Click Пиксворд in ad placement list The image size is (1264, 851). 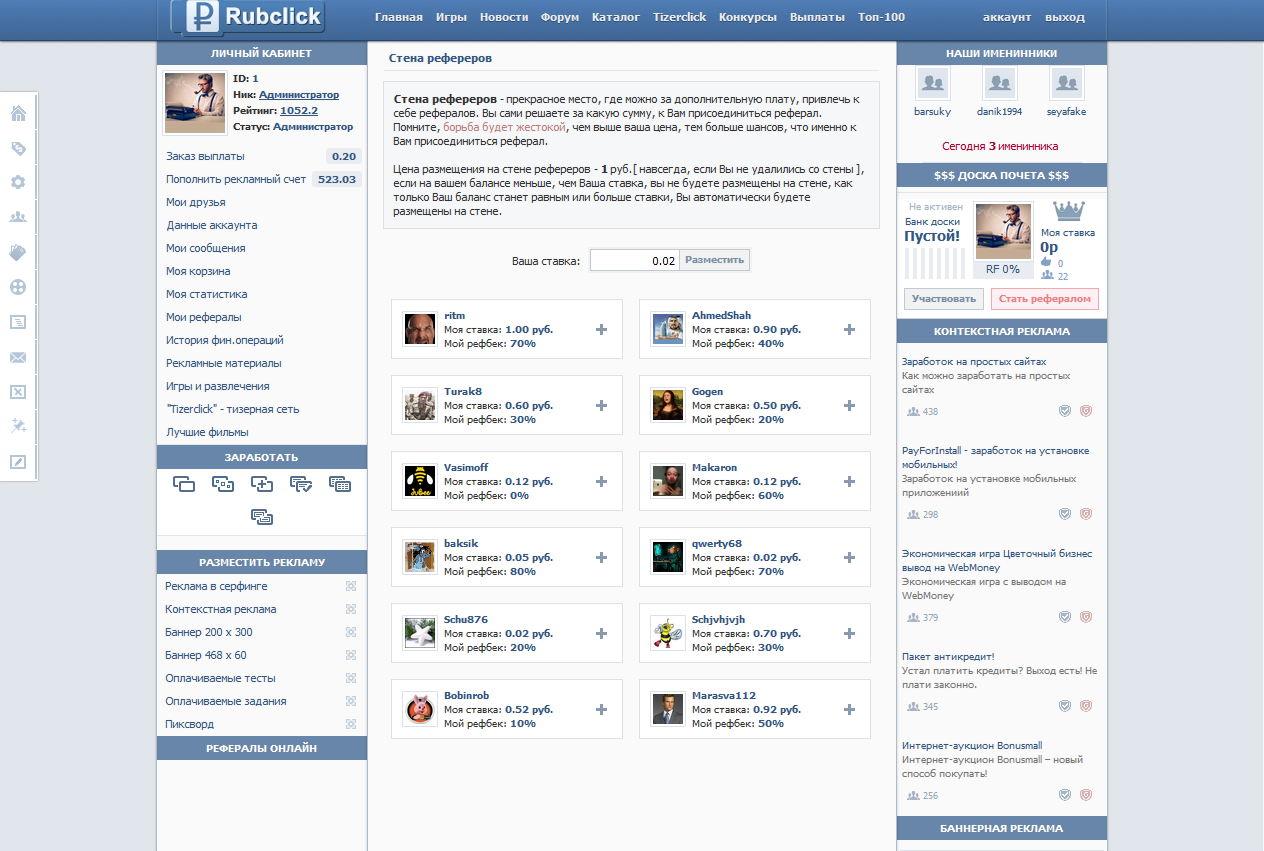point(189,724)
